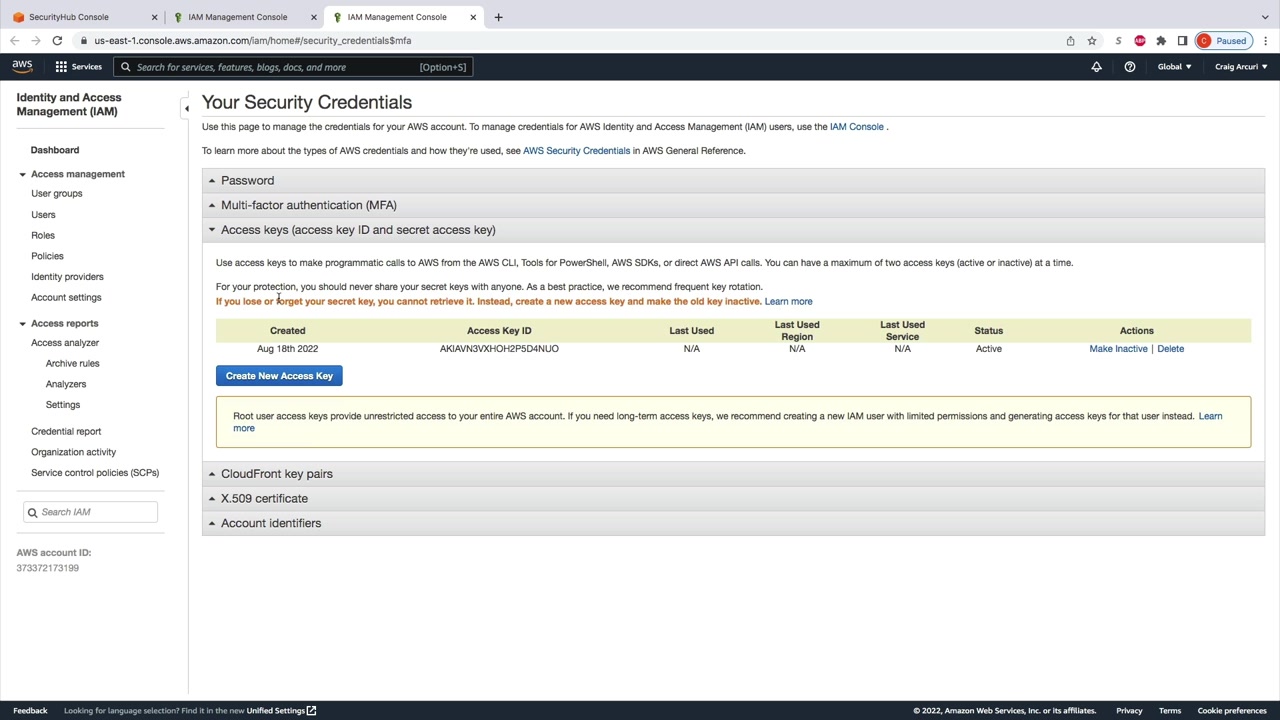Image resolution: width=1280 pixels, height=720 pixels.
Task: Go to User groups in sidebar
Action: point(57,194)
